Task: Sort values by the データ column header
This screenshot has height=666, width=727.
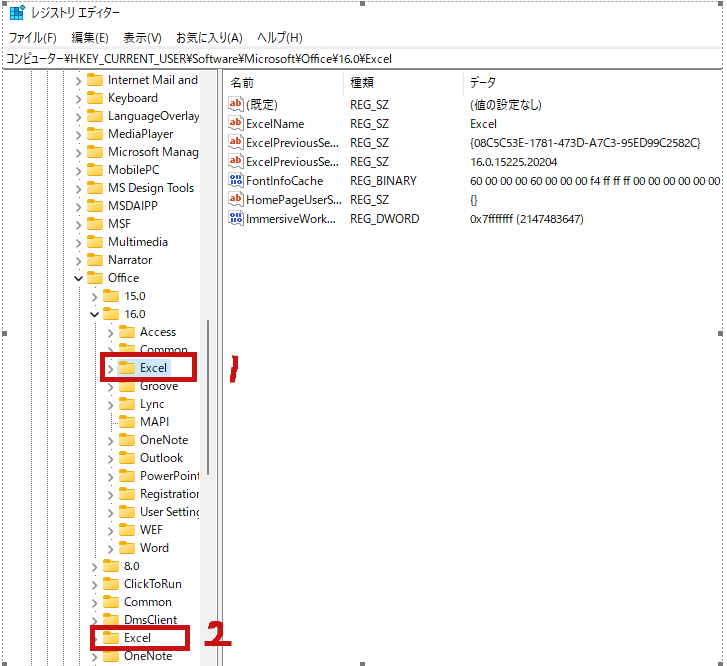Action: coord(483,83)
